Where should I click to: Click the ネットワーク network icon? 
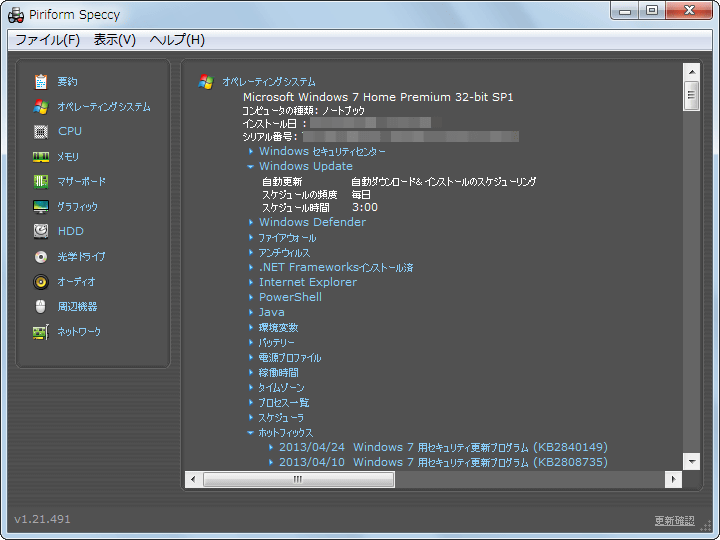tap(41, 332)
